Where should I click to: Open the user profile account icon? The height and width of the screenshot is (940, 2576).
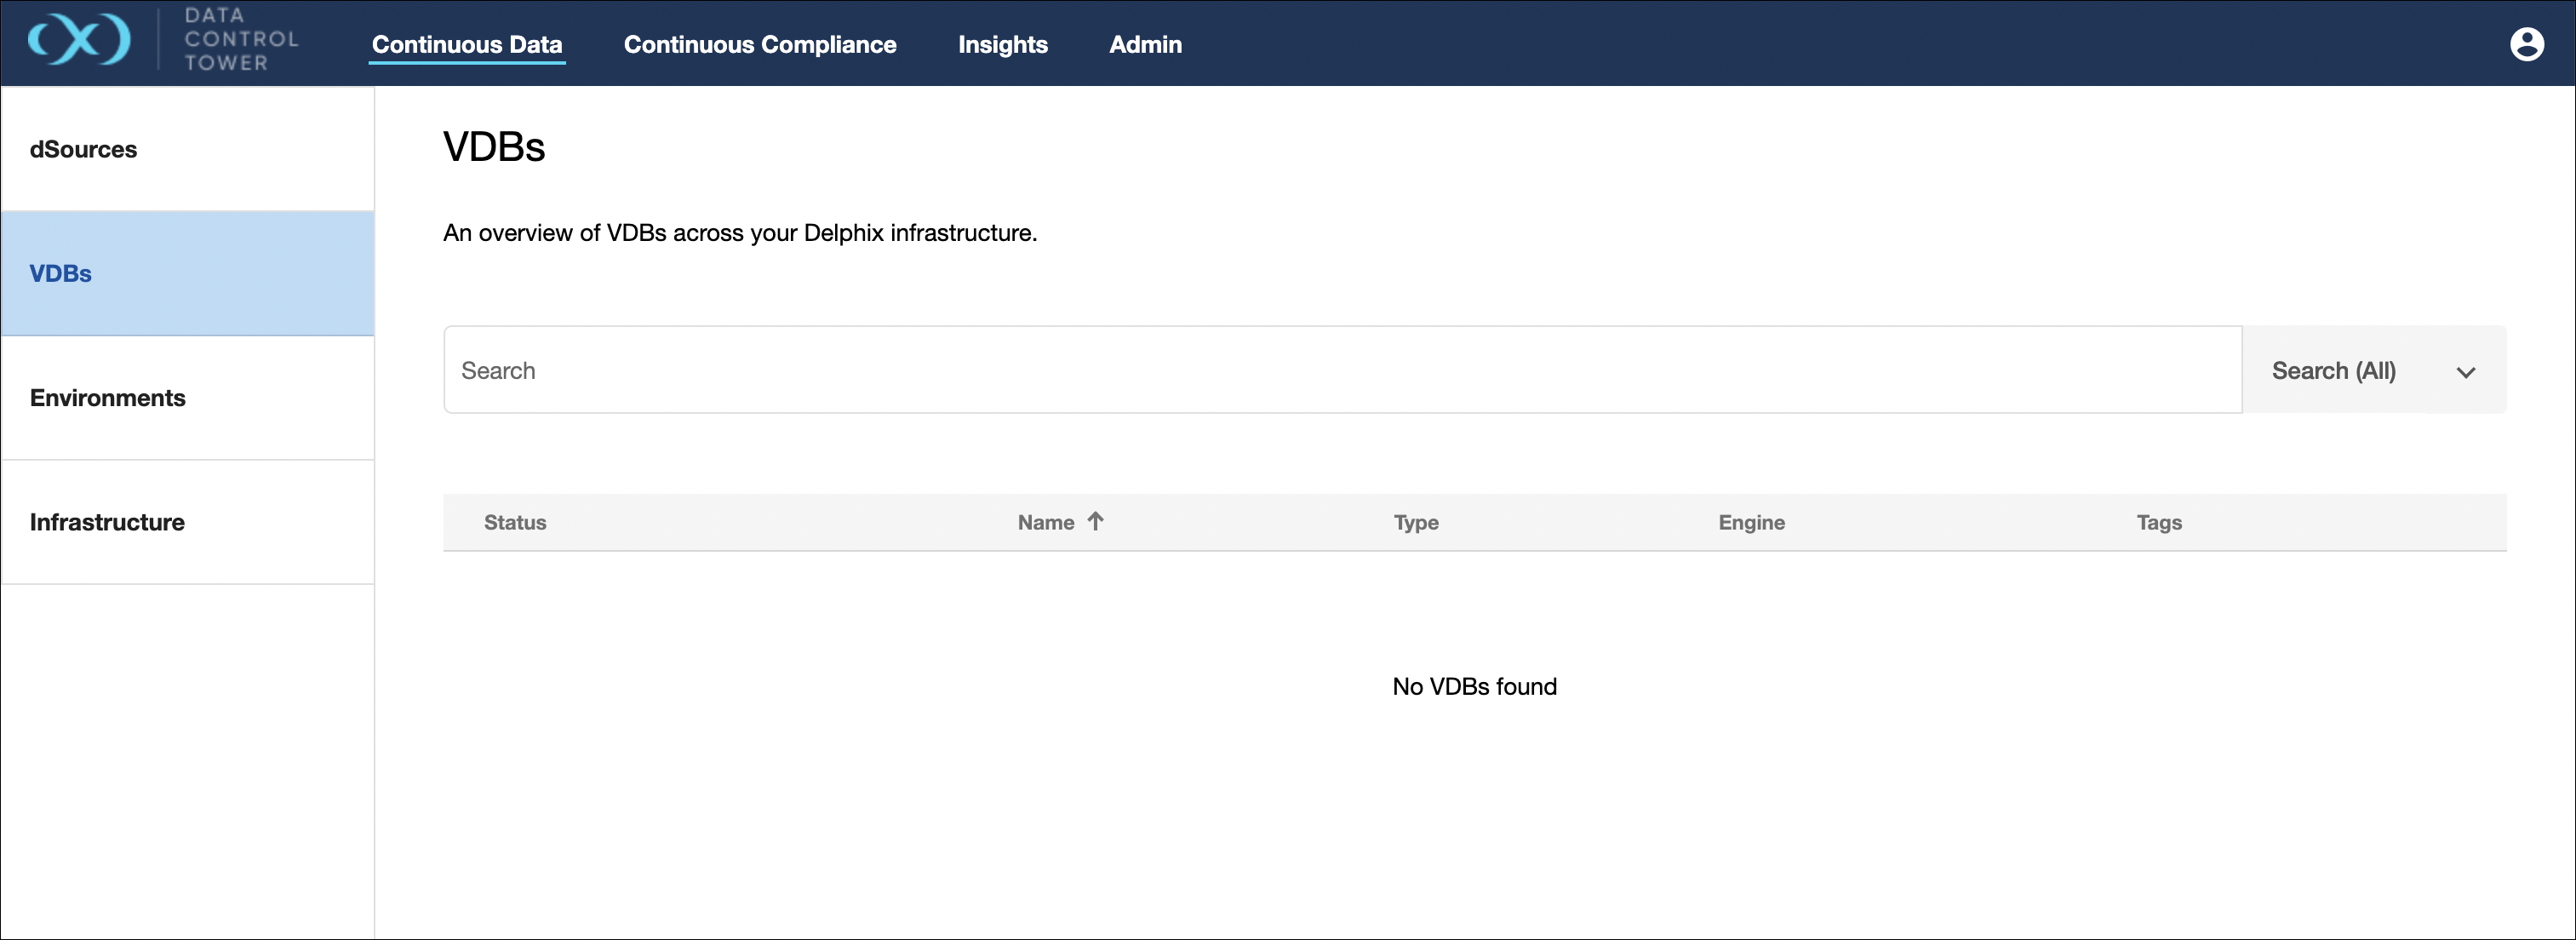2526,44
